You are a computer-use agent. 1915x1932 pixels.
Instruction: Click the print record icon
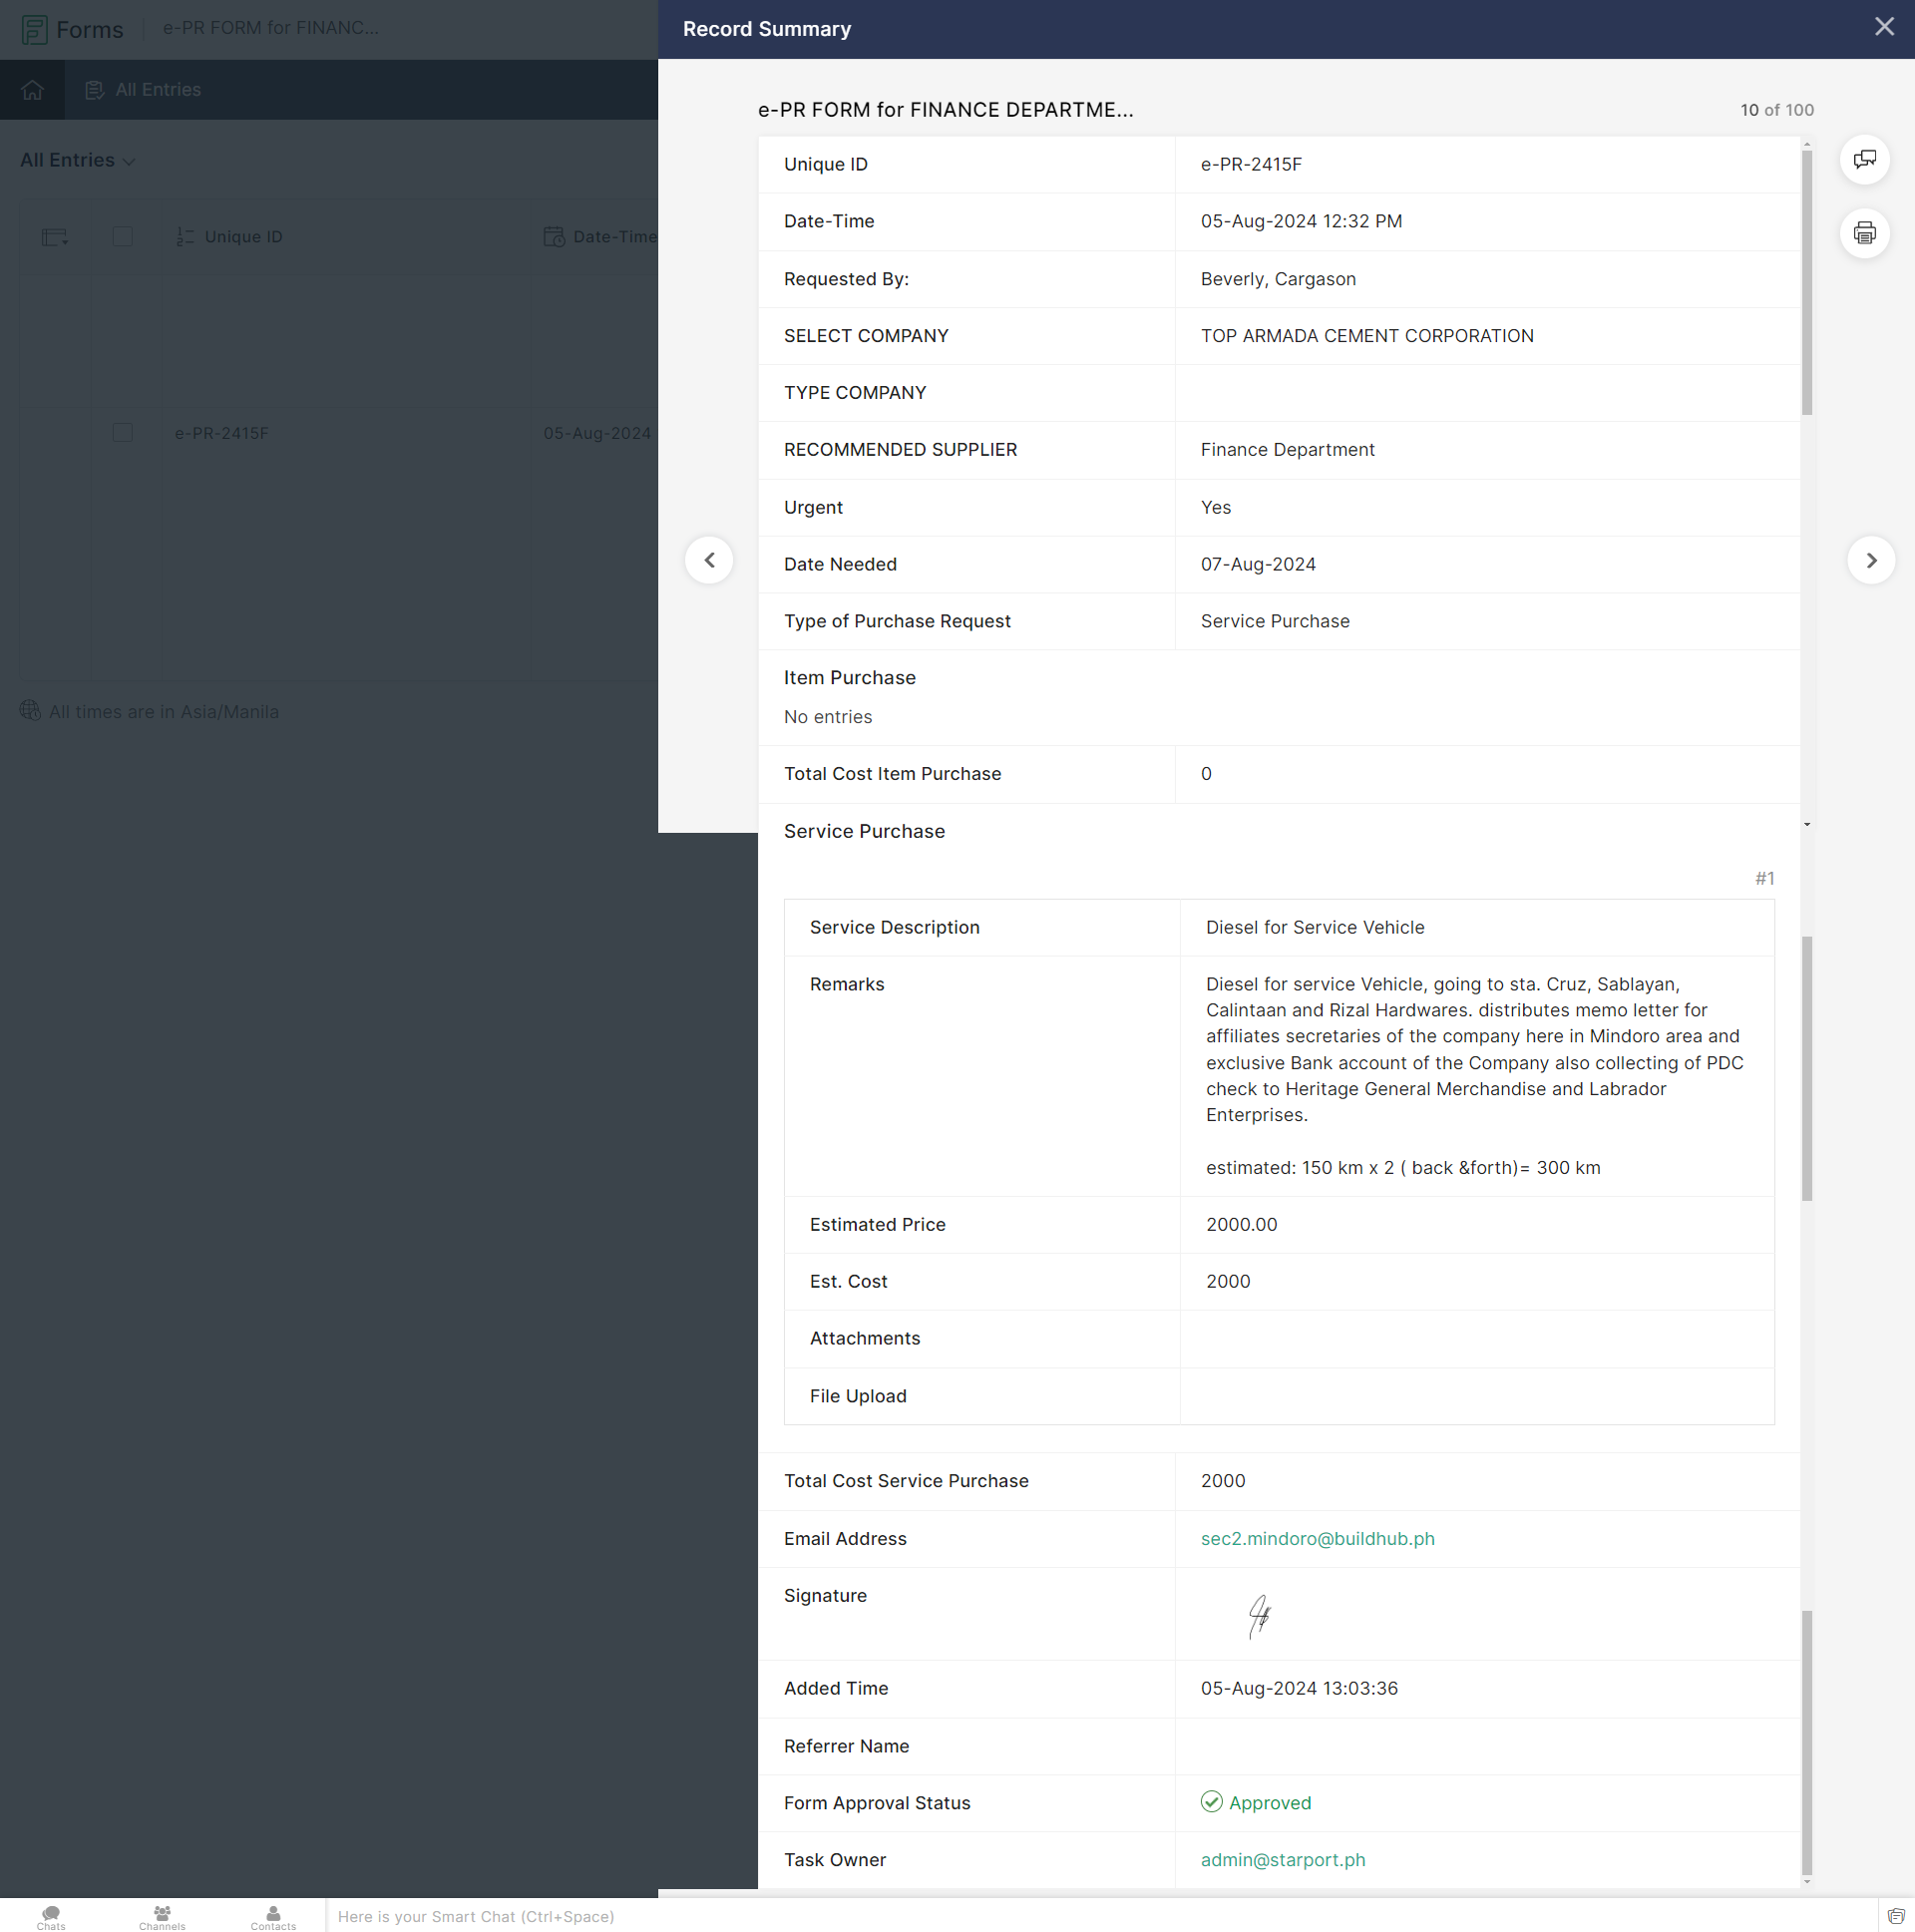tap(1864, 234)
